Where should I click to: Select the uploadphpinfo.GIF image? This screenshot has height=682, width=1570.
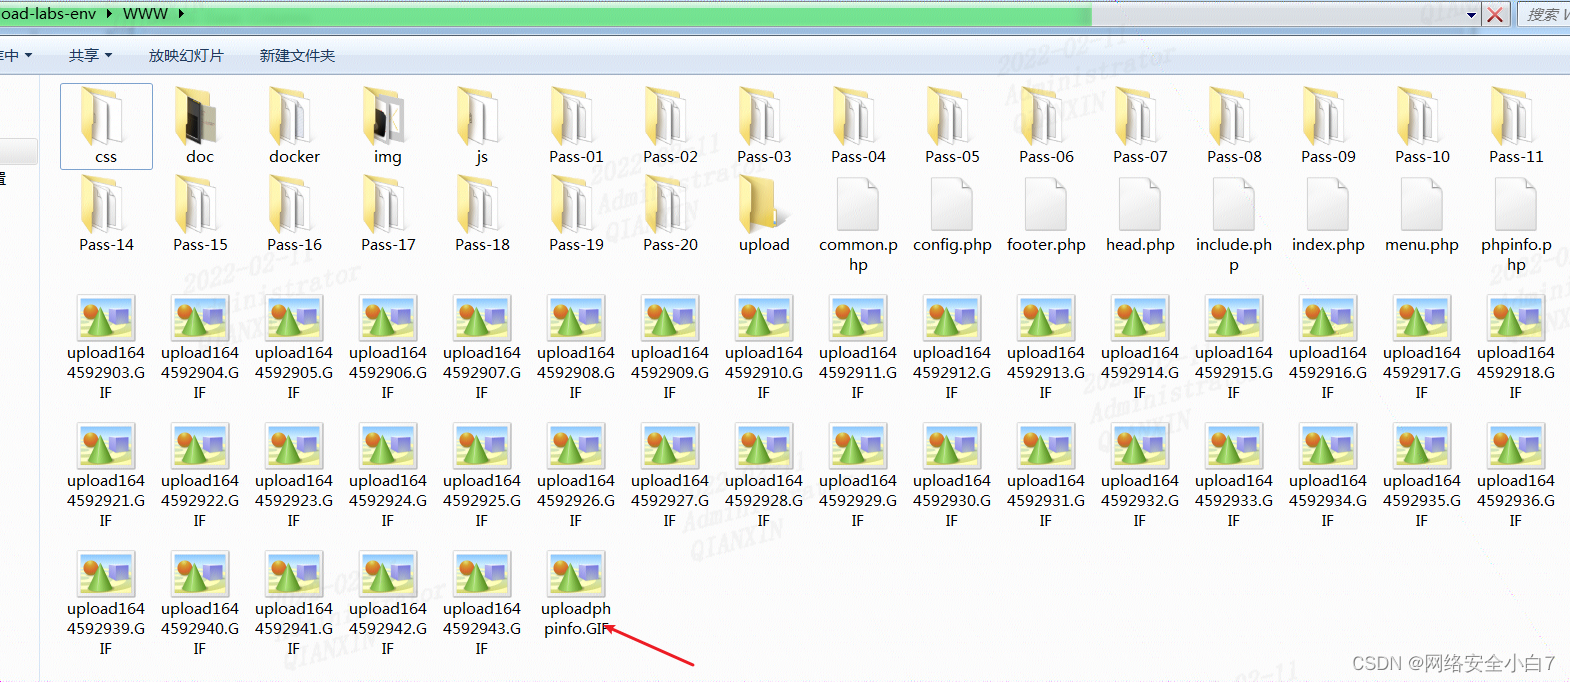click(x=576, y=593)
